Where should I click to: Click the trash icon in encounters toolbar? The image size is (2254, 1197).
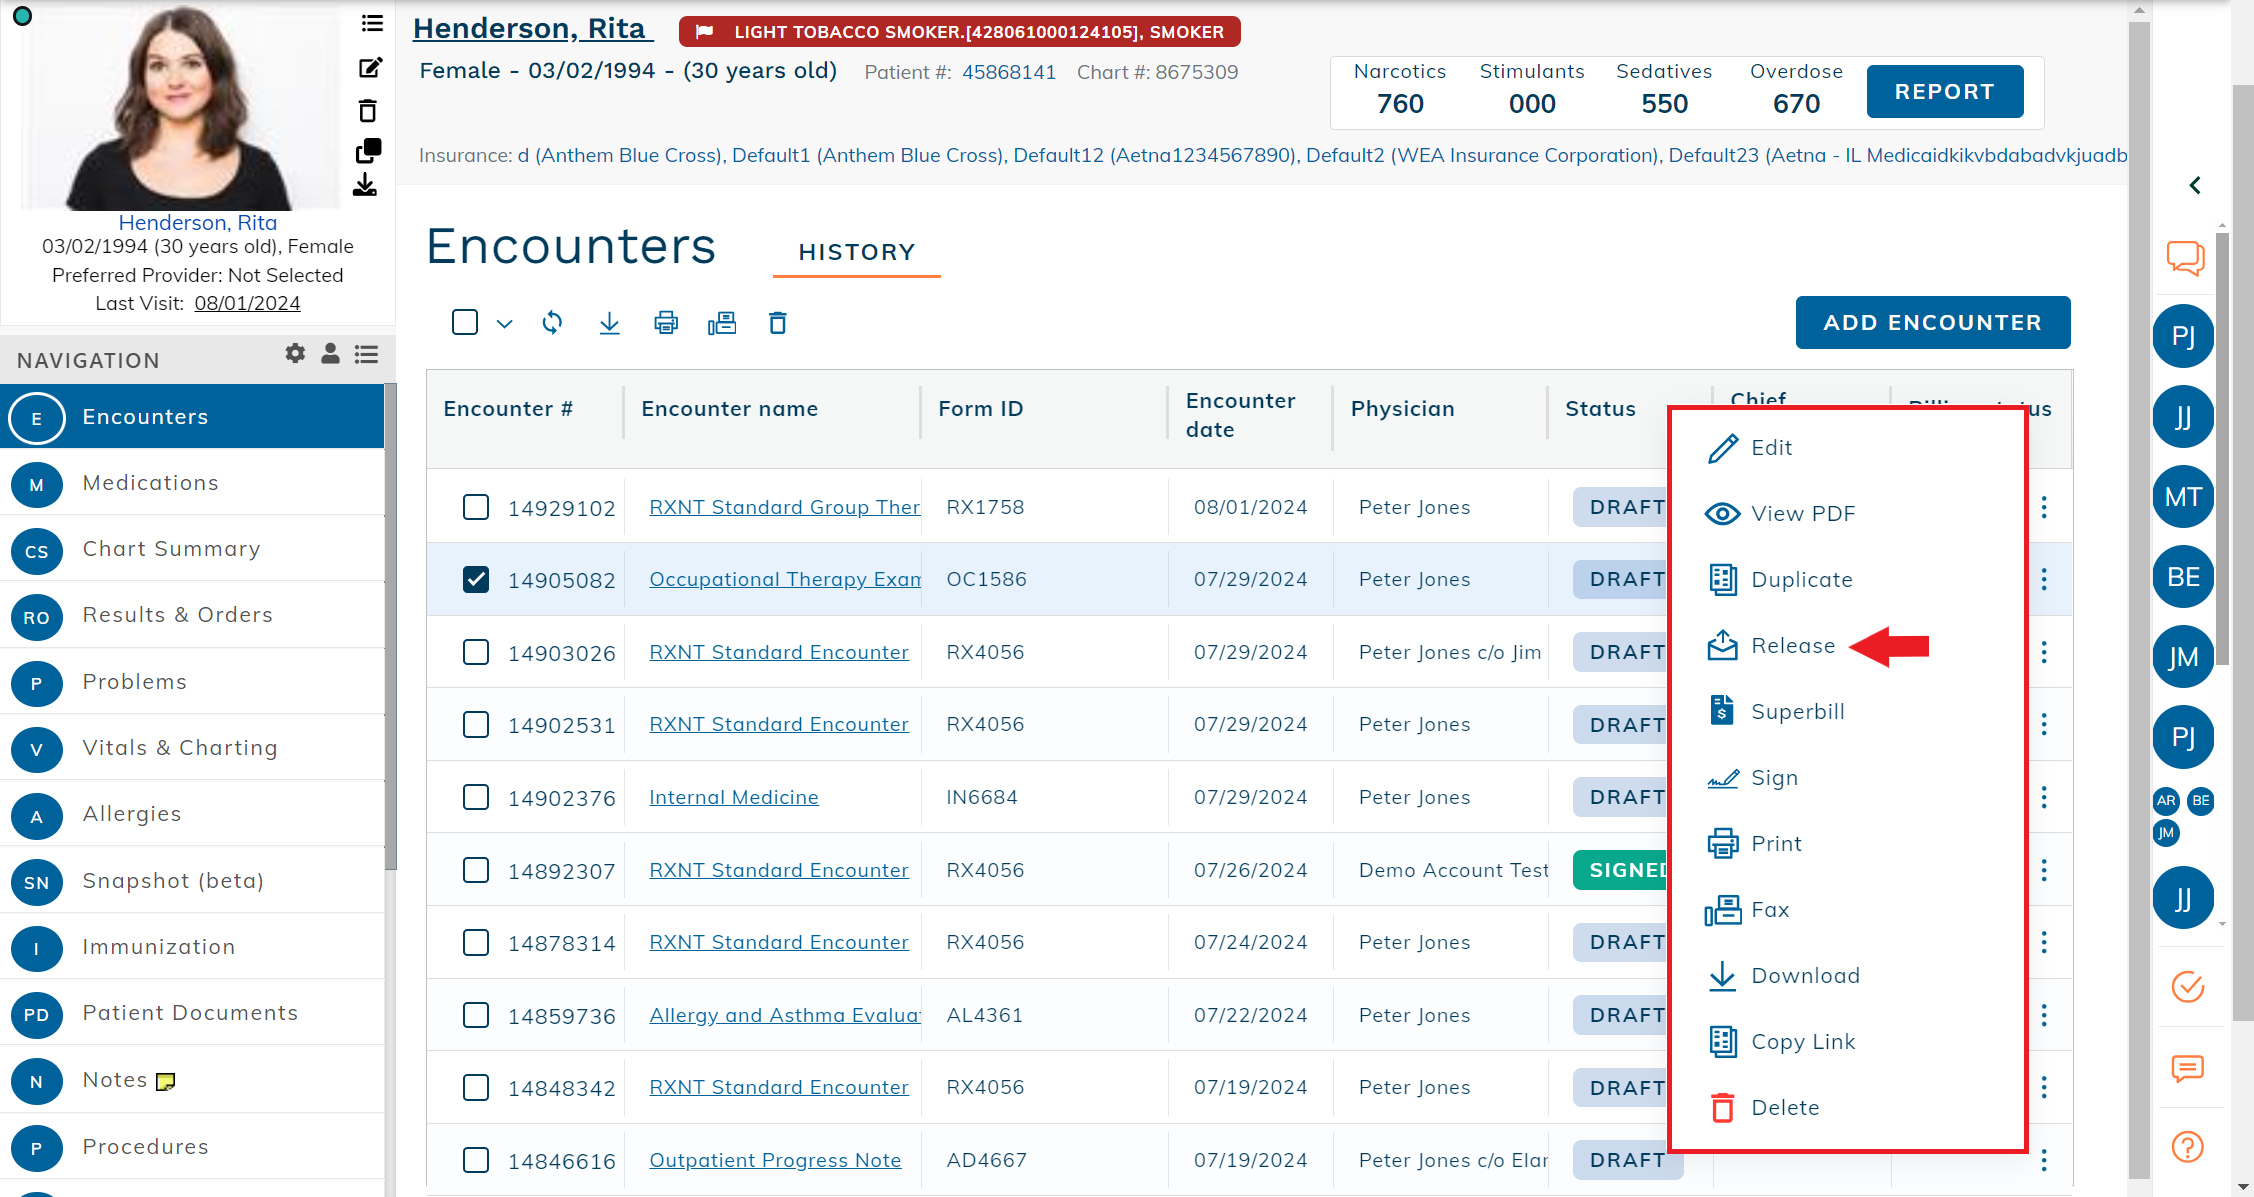tap(777, 323)
